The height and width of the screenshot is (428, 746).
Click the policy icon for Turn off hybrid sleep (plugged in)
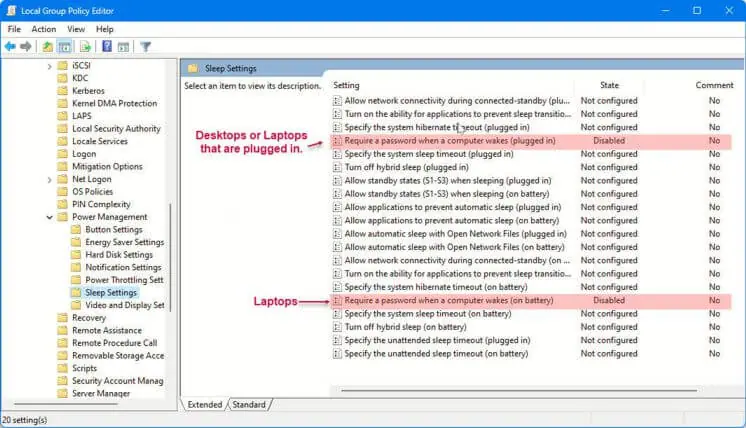(x=337, y=167)
